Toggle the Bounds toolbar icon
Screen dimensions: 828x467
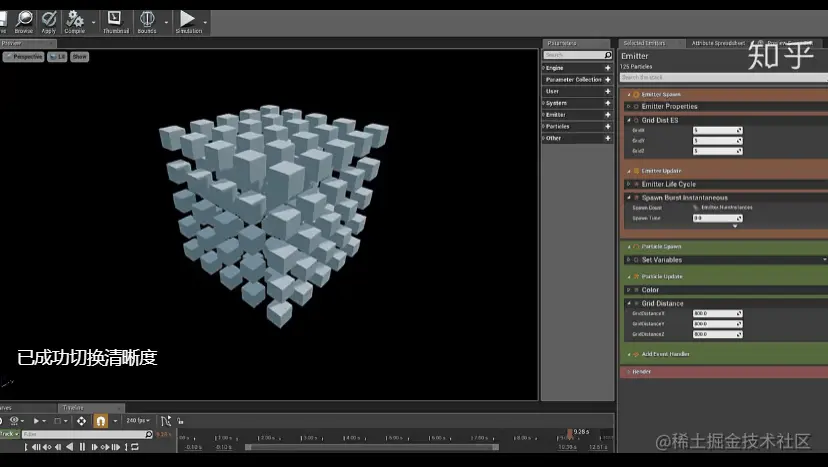click(147, 22)
